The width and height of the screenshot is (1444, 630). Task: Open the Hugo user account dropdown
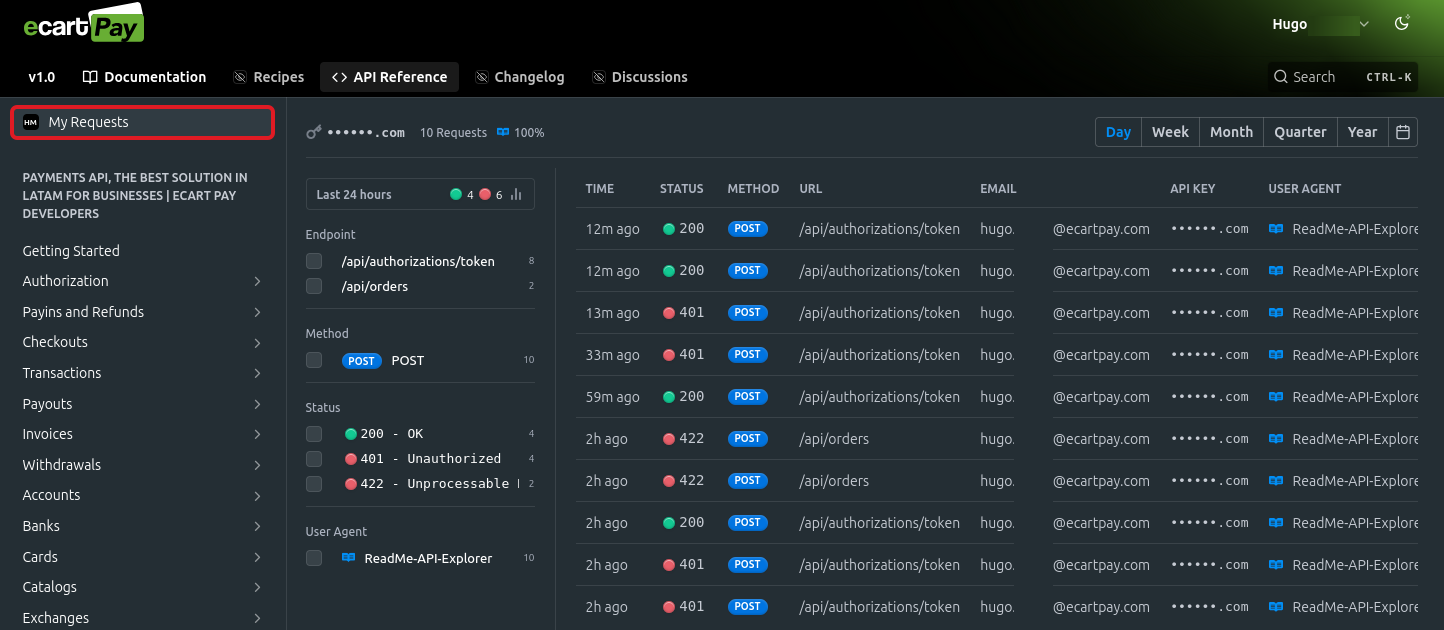click(1321, 24)
